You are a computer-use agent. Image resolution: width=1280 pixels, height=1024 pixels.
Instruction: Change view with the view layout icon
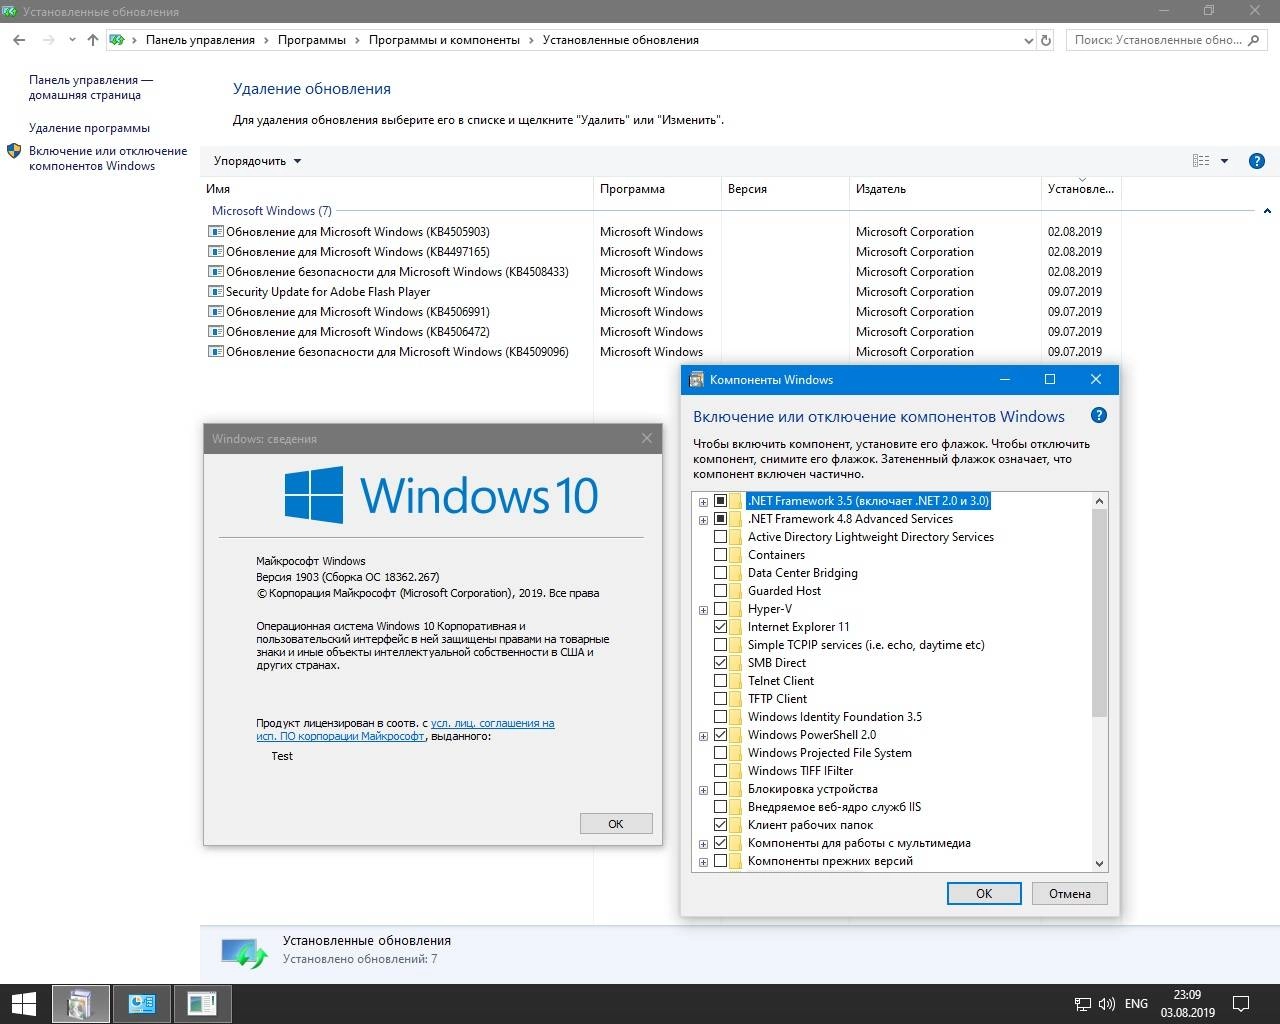[x=1202, y=161]
